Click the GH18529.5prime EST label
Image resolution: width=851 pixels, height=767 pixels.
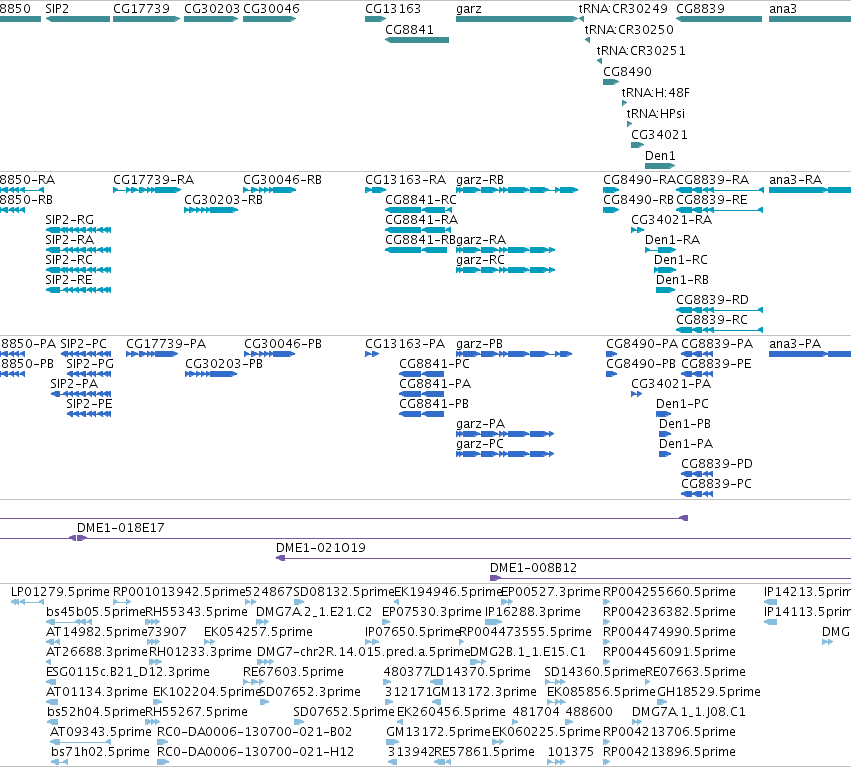pos(709,693)
